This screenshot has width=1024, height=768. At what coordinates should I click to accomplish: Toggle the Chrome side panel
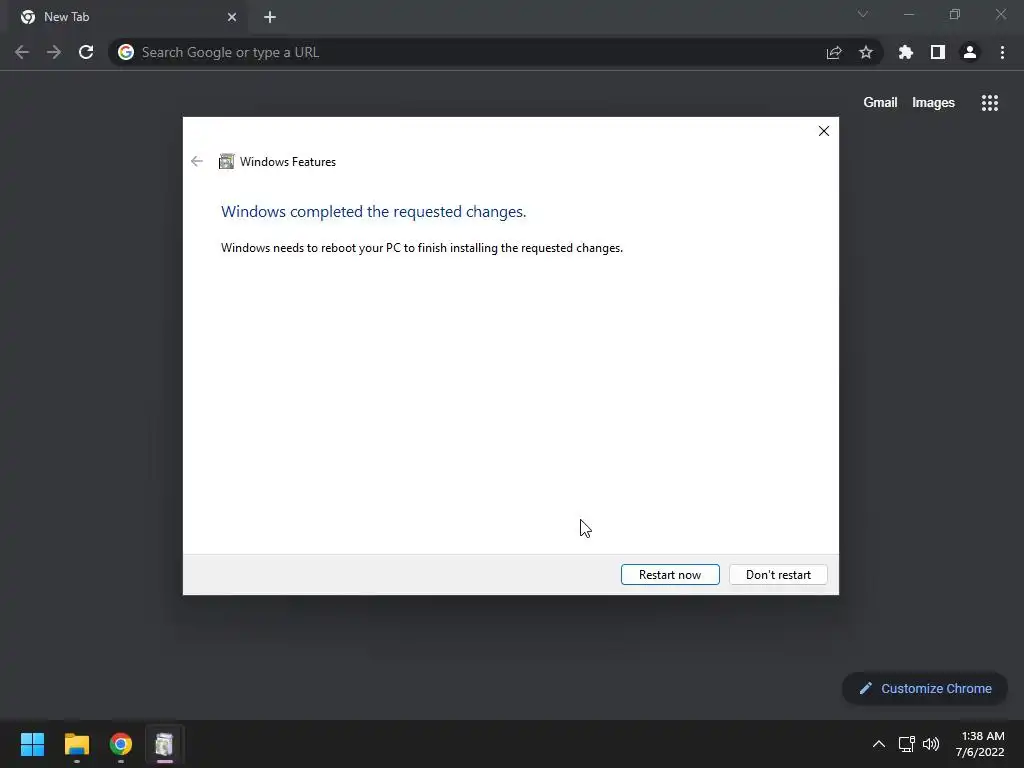point(938,52)
